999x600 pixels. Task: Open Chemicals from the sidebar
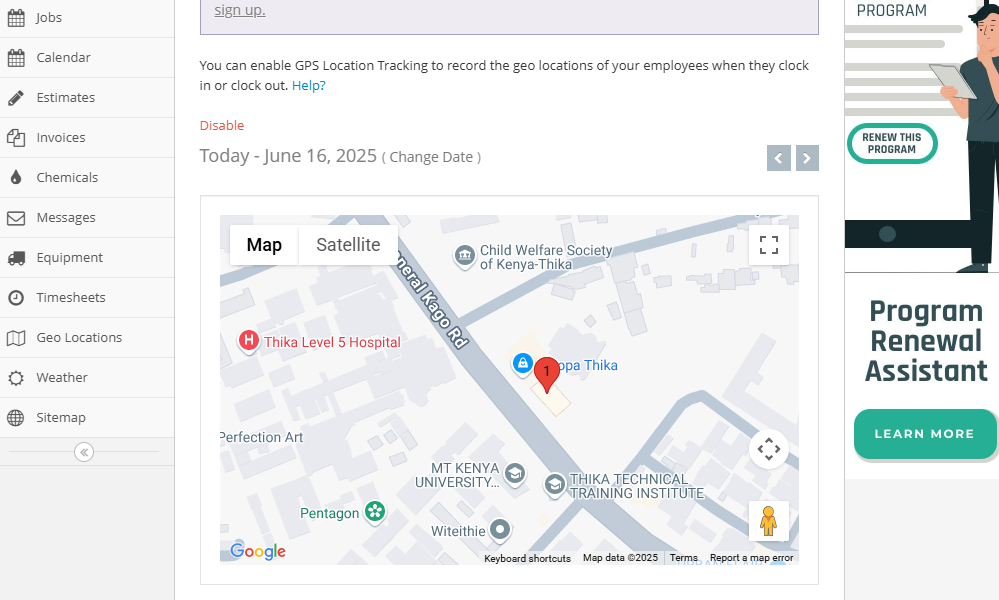(x=87, y=178)
